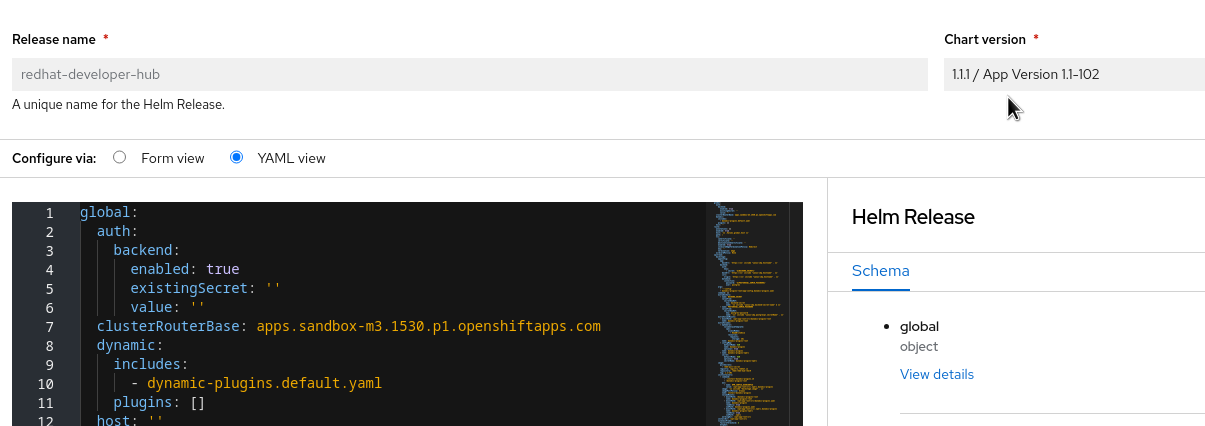This screenshot has width=1205, height=426.
Task: Click the 'includes:' line in editor
Action: click(151, 364)
